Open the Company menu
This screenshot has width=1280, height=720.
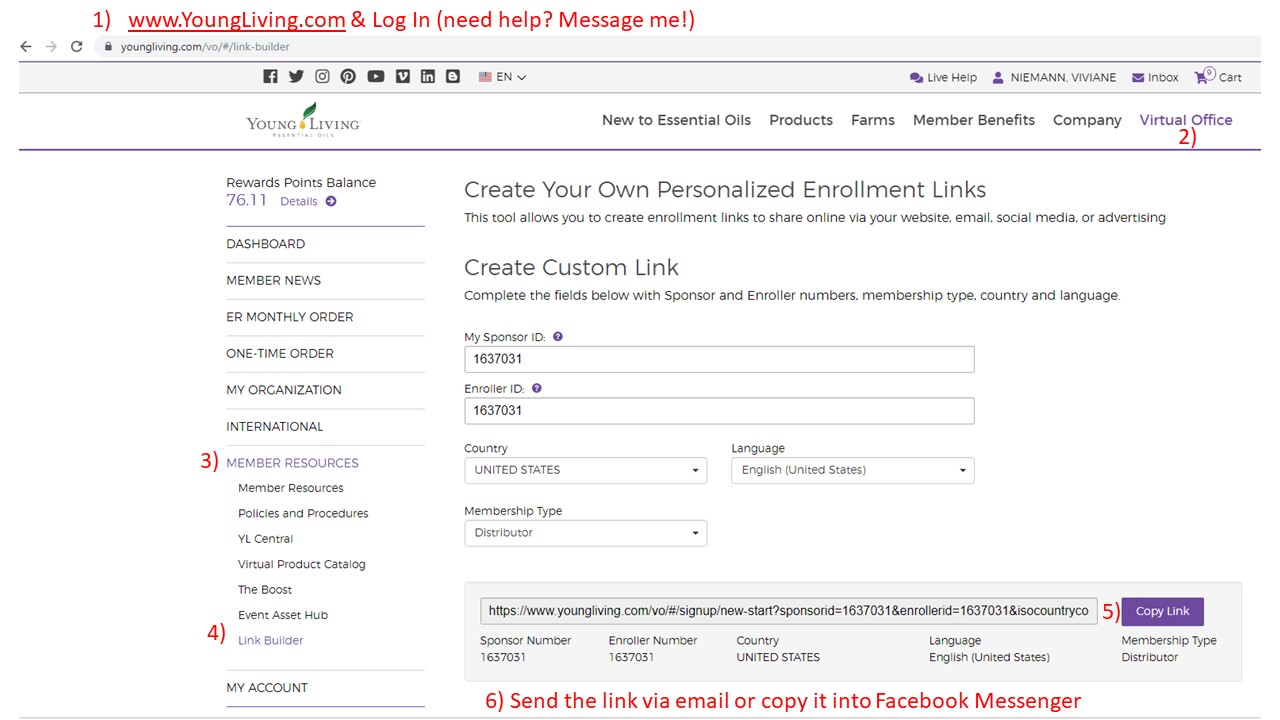[1087, 120]
